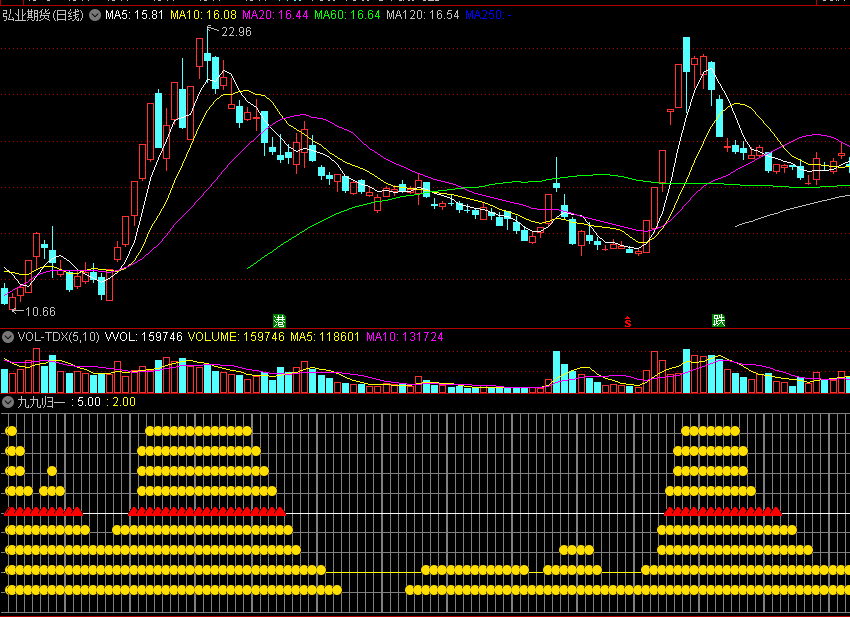The height and width of the screenshot is (617, 850).
Task: Click the volume MA10: 131724 value
Action: (405, 337)
